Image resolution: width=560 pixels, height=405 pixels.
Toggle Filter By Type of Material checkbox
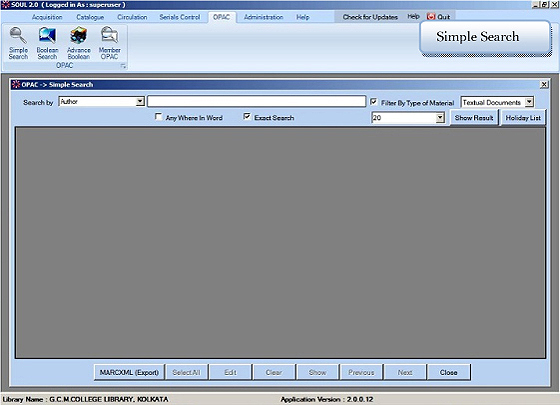point(374,102)
